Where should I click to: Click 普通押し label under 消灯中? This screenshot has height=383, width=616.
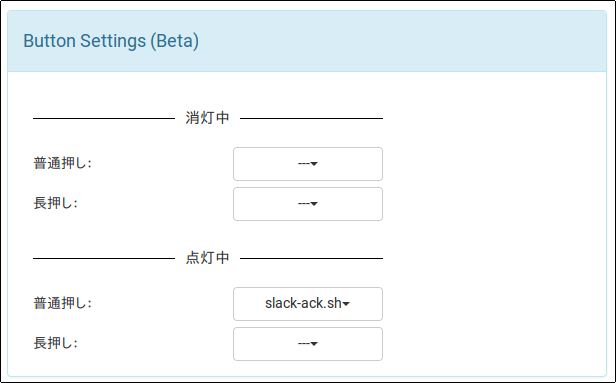[62, 163]
